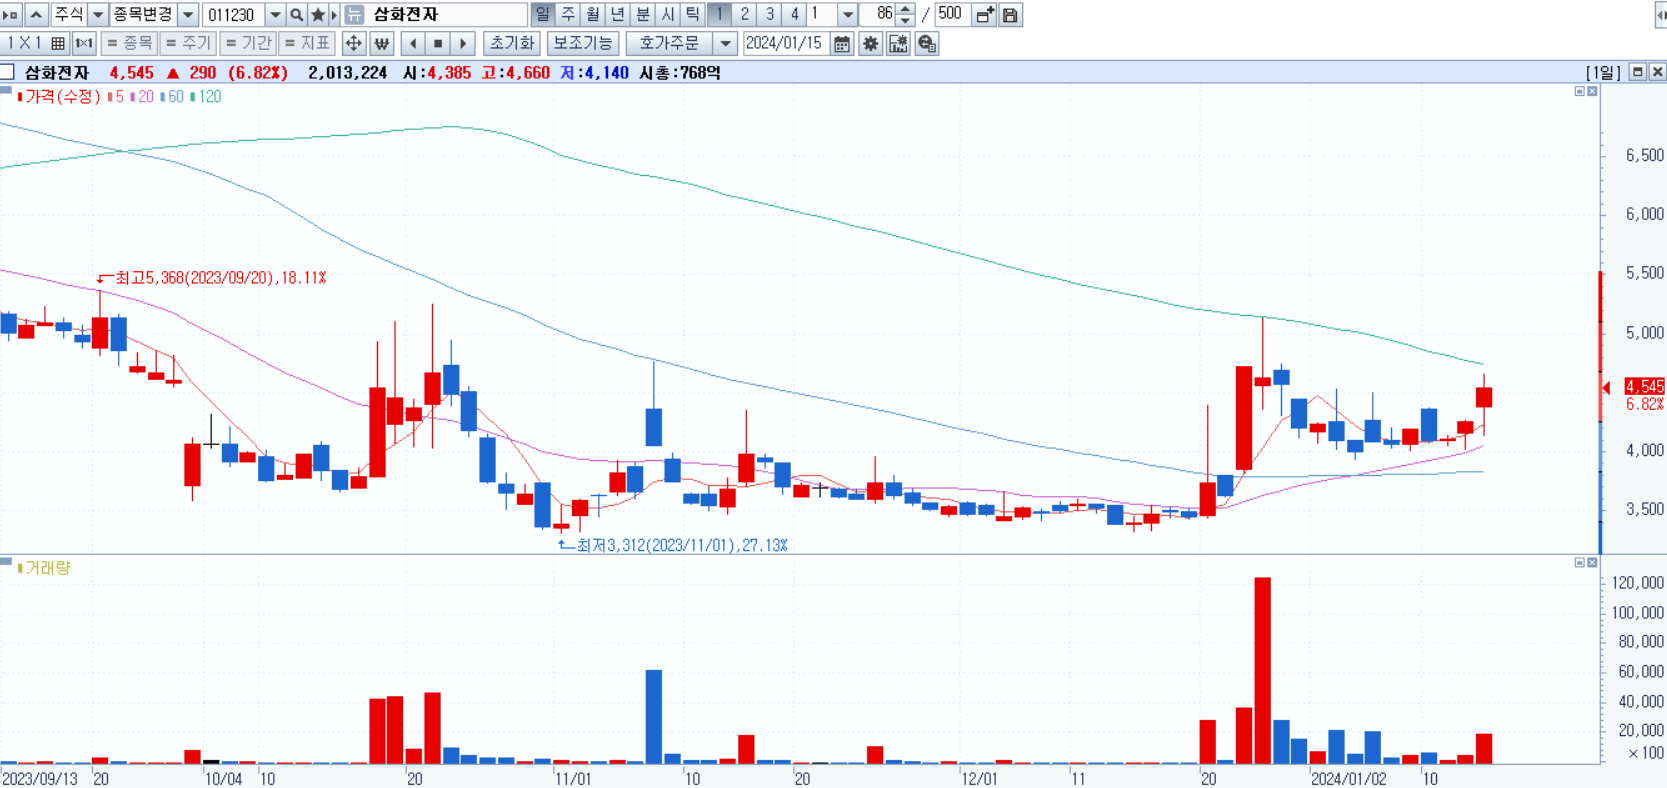Select minute (분) period toggle
Screen dimensions: 1667x788
click(x=643, y=15)
